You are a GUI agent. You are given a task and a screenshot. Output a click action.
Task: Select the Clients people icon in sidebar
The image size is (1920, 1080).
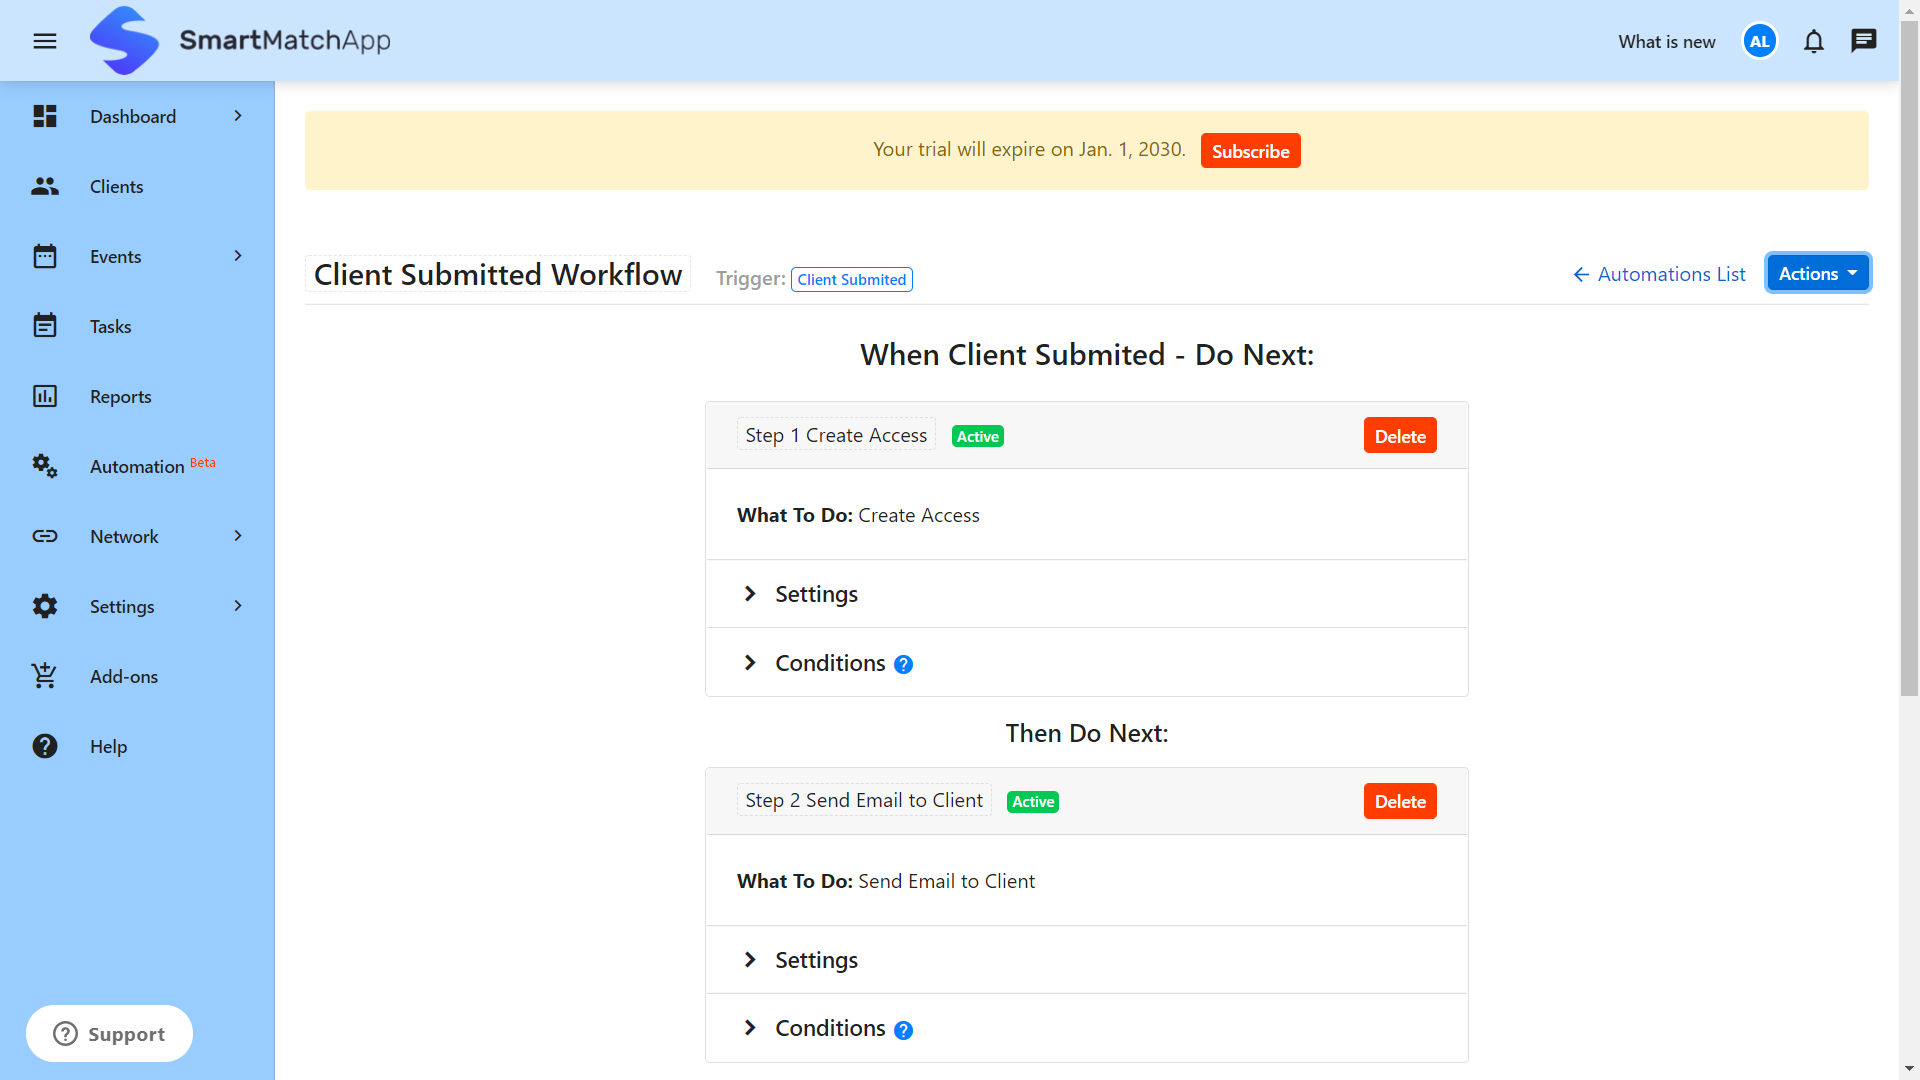tap(44, 186)
